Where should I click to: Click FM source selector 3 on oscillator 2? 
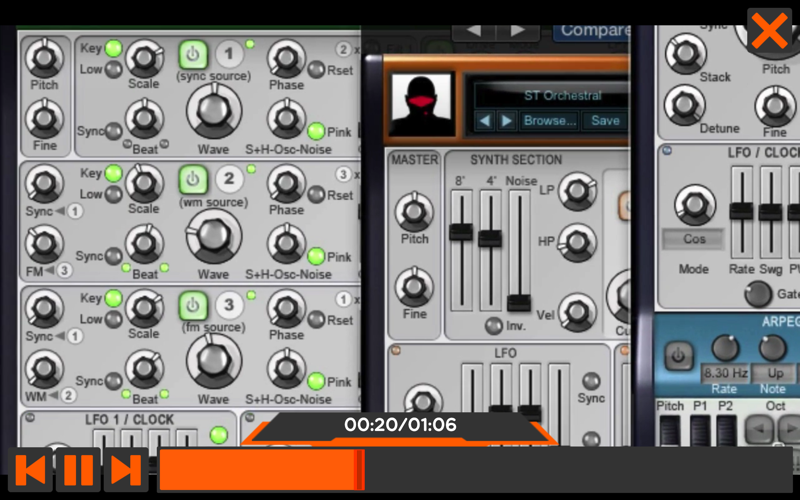click(64, 270)
